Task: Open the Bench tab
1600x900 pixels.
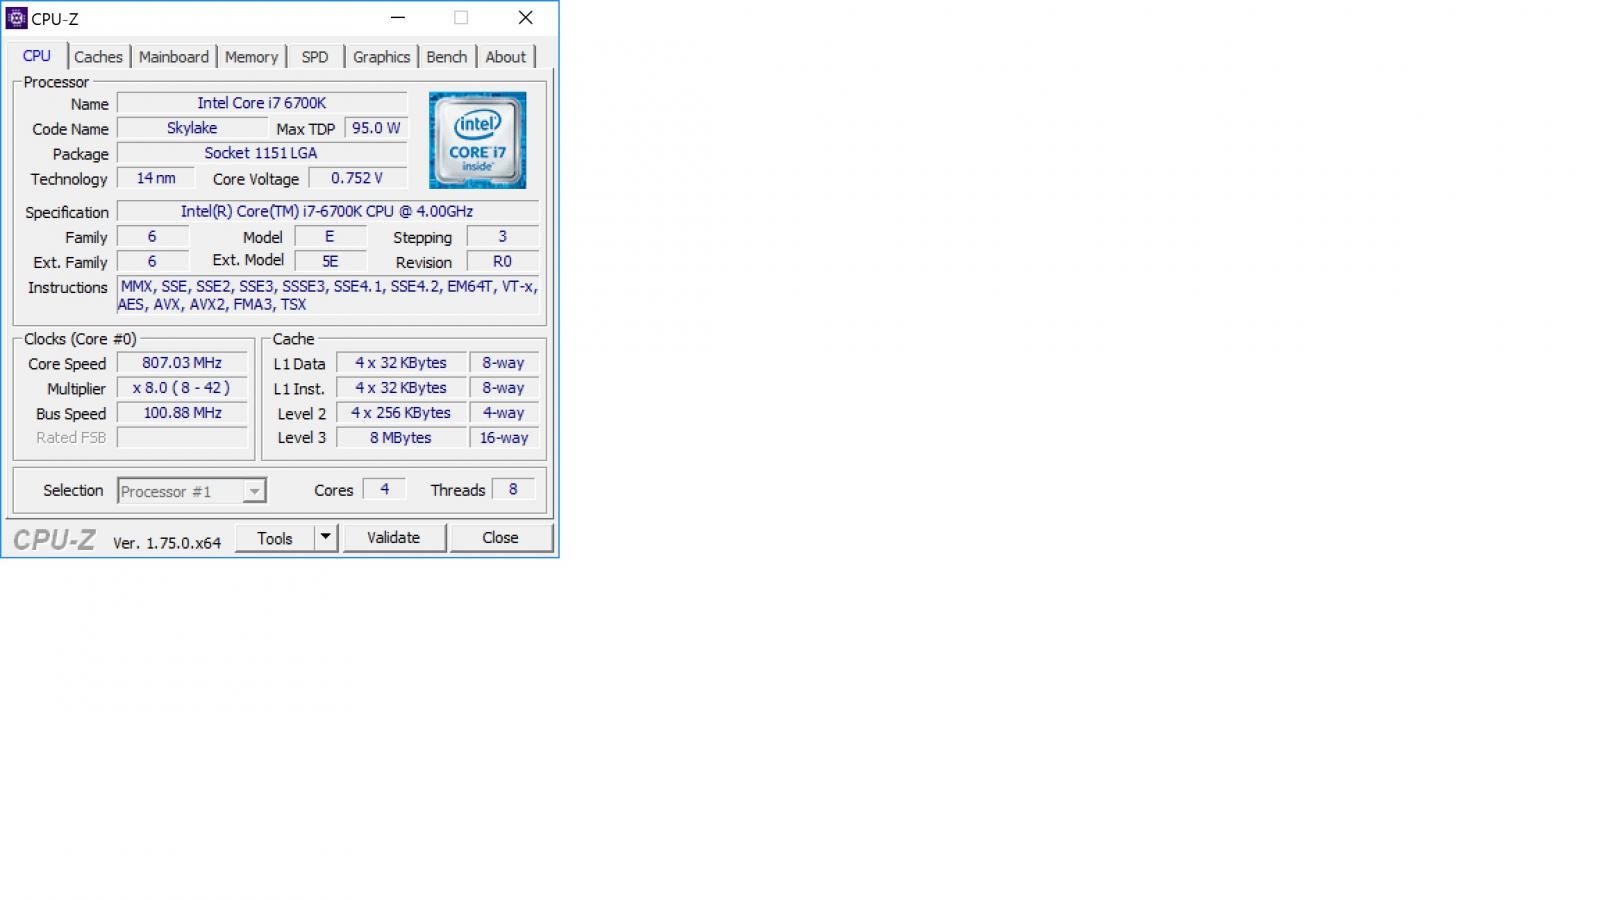Action: (446, 57)
